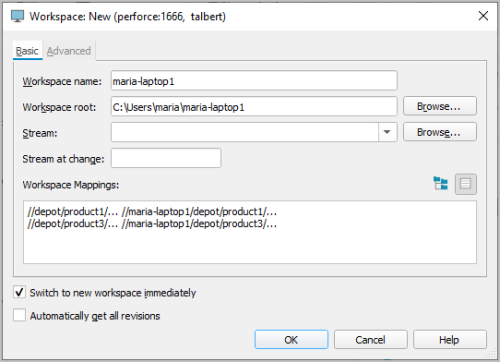Open the Advanced tab
The image size is (500, 362).
click(69, 51)
